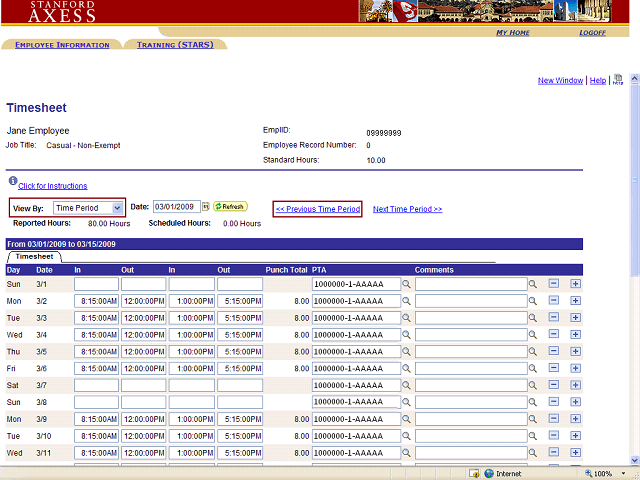This screenshot has height=480, width=640.
Task: Click the calendar icon next to Date field
Action: [x=206, y=207]
